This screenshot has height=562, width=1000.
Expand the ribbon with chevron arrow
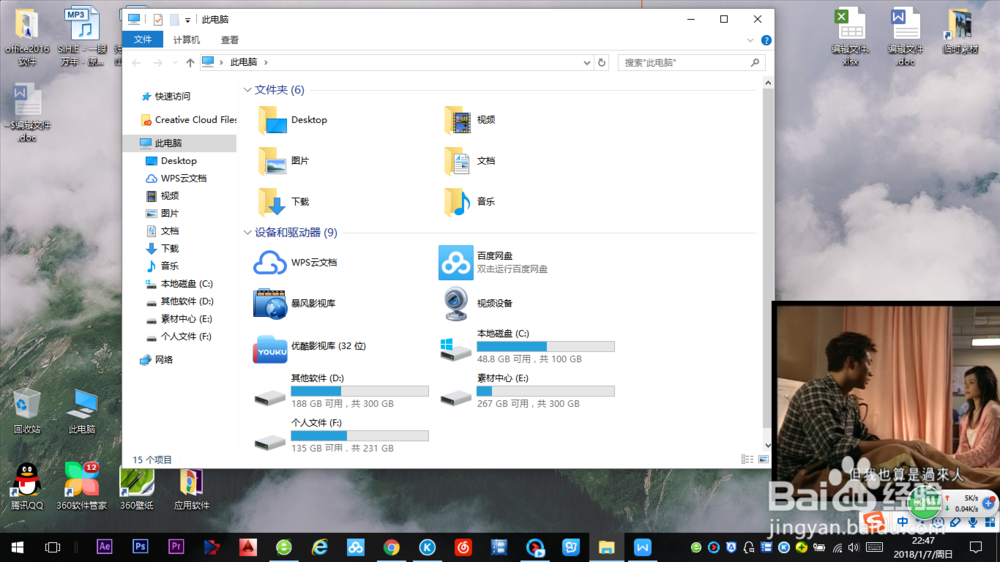(x=750, y=40)
